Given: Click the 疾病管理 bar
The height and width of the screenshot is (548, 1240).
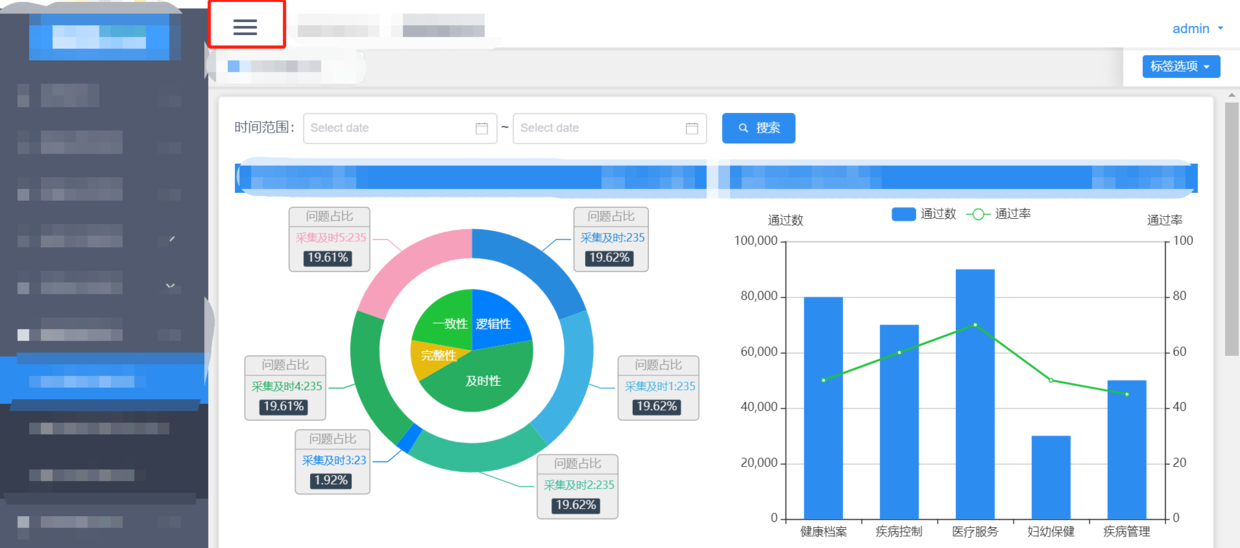Looking at the screenshot, I should pyautogui.click(x=1127, y=449).
